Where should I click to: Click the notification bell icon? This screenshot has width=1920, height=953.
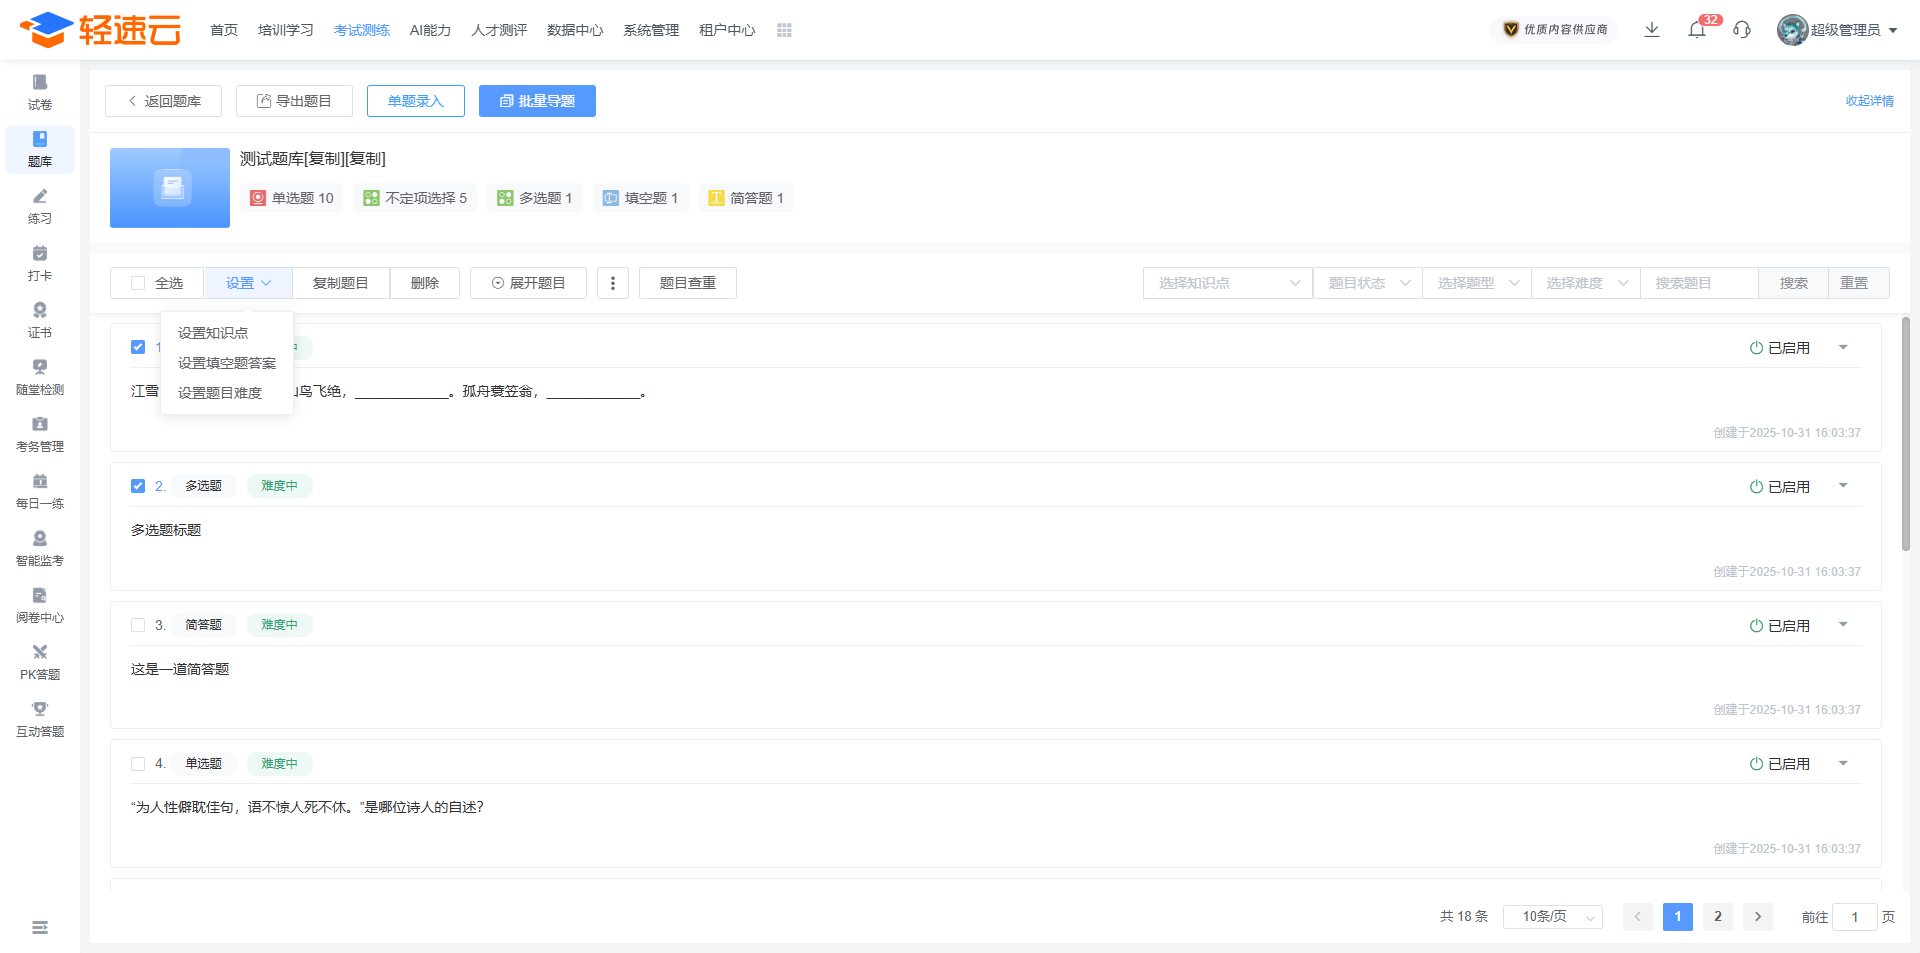click(x=1696, y=30)
